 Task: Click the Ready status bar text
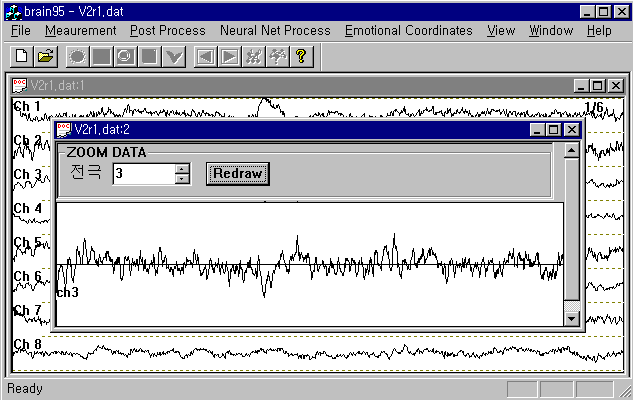click(x=25, y=388)
